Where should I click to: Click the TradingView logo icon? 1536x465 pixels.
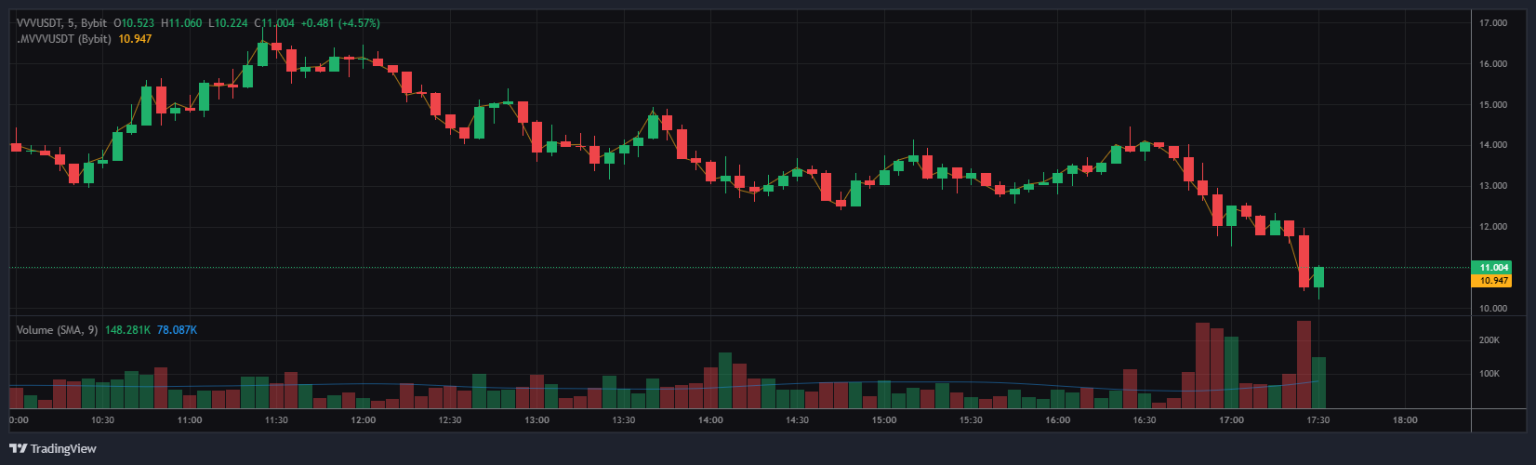18,448
